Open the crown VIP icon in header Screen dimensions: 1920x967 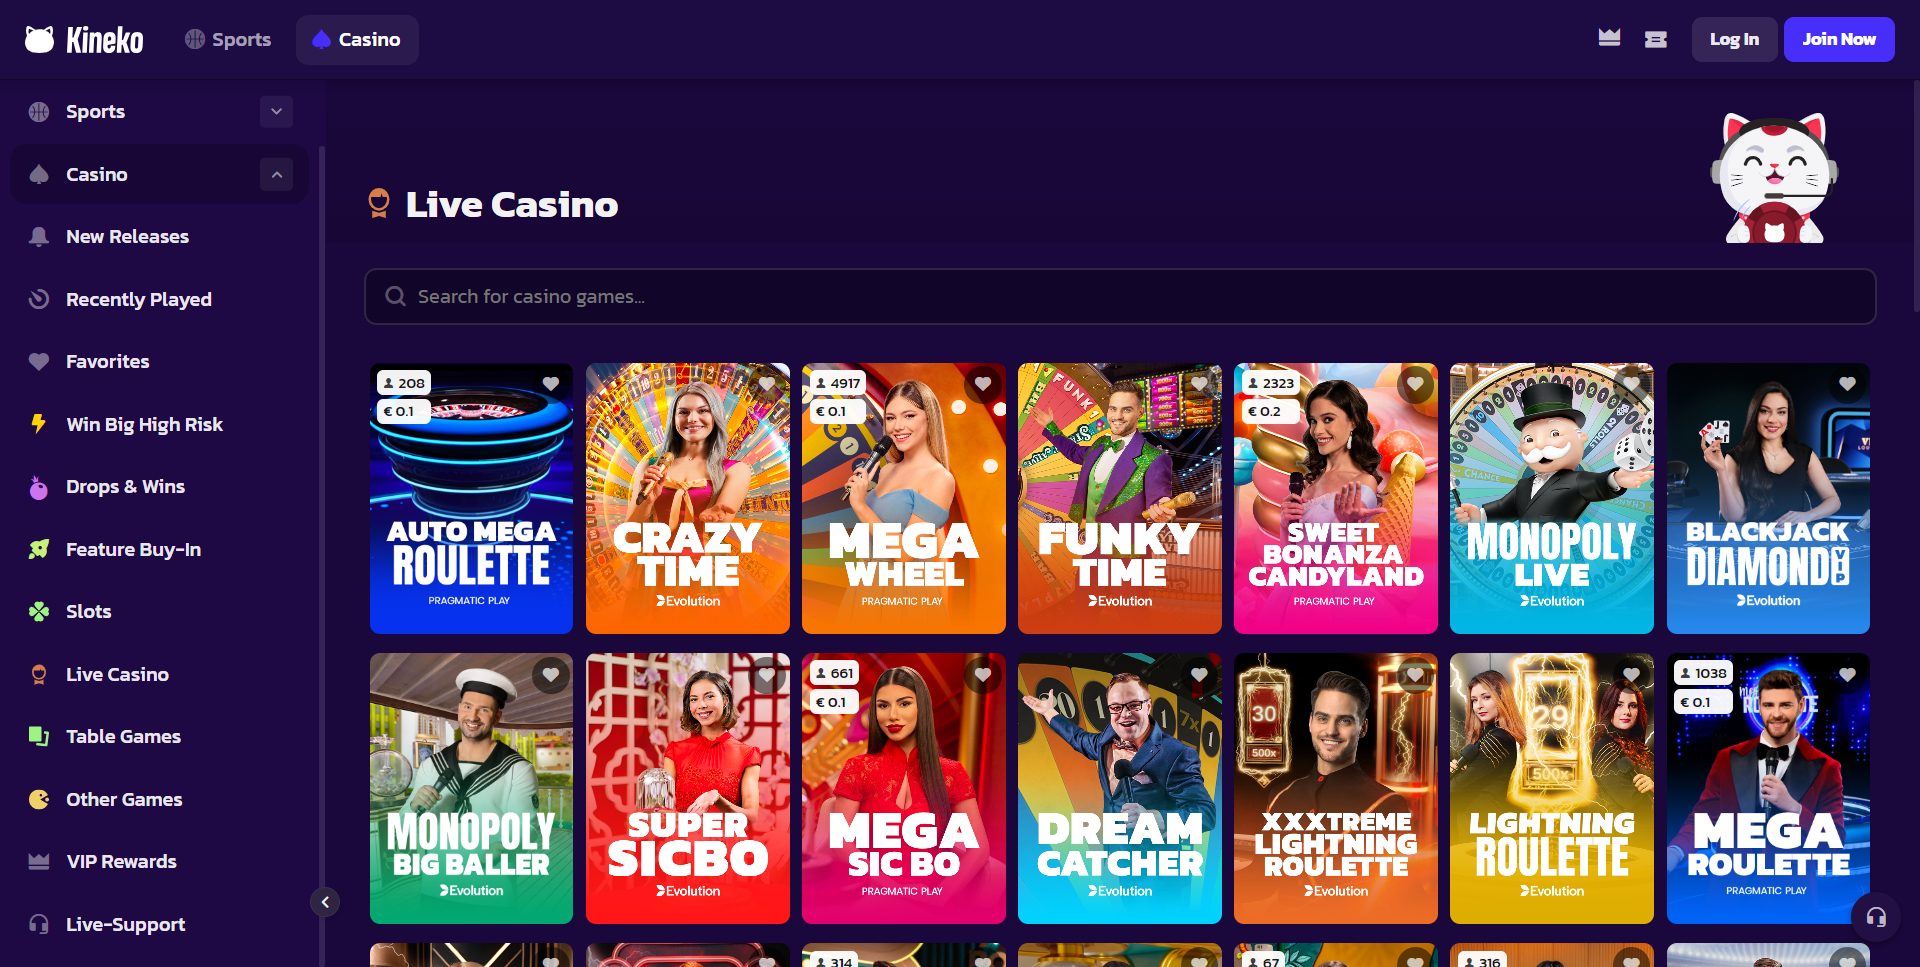pyautogui.click(x=1609, y=39)
